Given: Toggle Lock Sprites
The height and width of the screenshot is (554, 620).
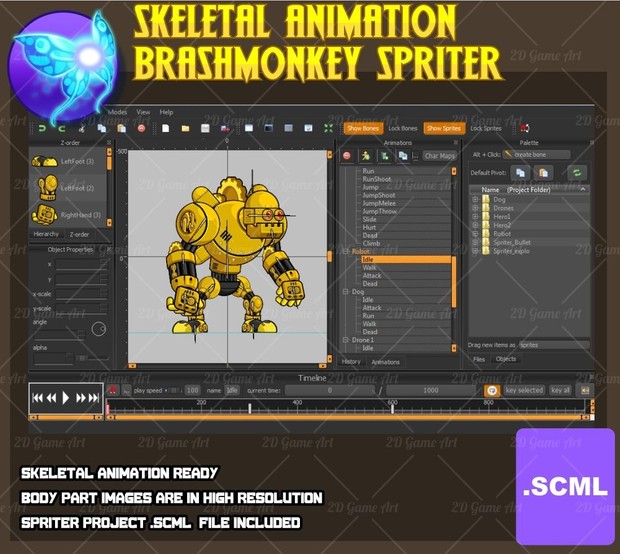Looking at the screenshot, I should (486, 128).
